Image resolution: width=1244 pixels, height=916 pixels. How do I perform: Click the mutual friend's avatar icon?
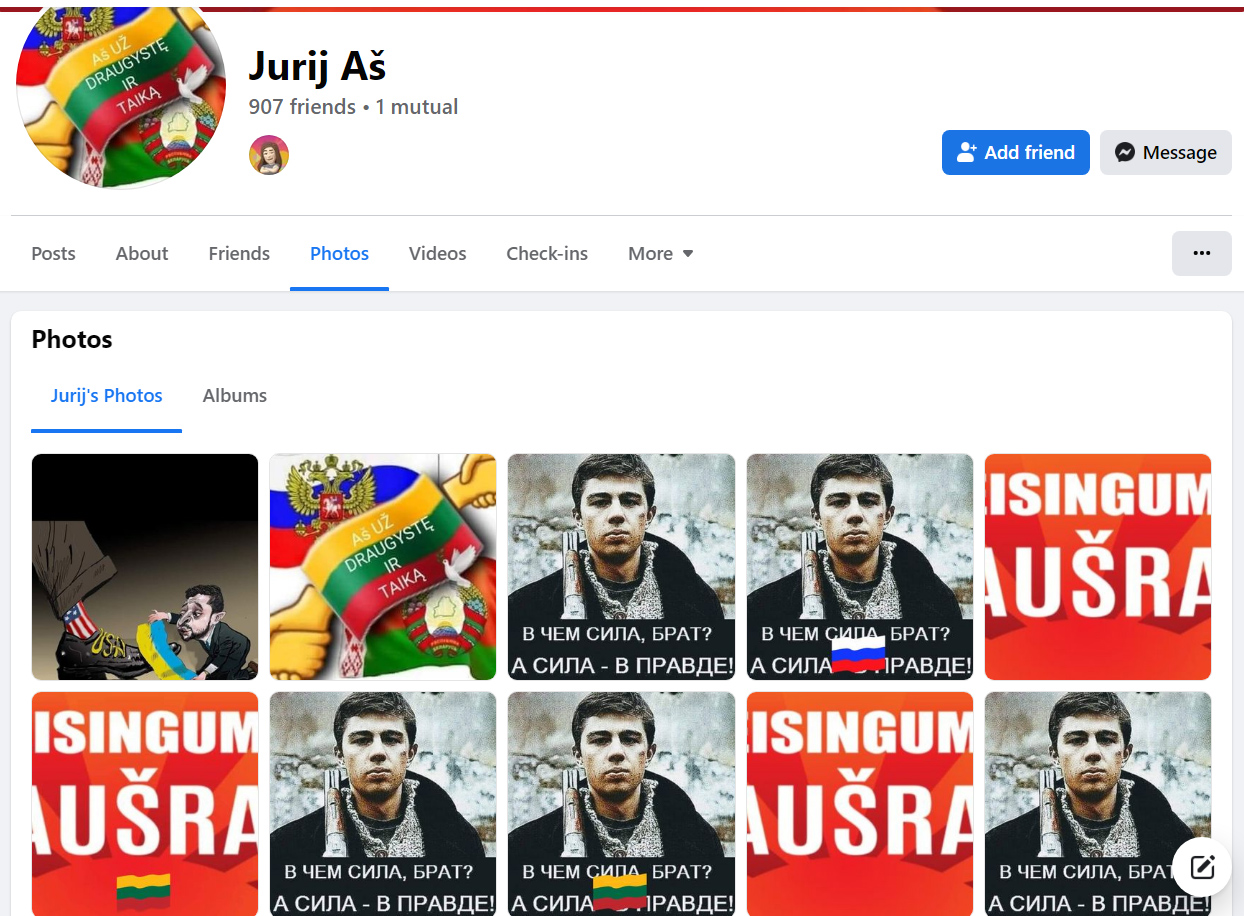(x=269, y=155)
